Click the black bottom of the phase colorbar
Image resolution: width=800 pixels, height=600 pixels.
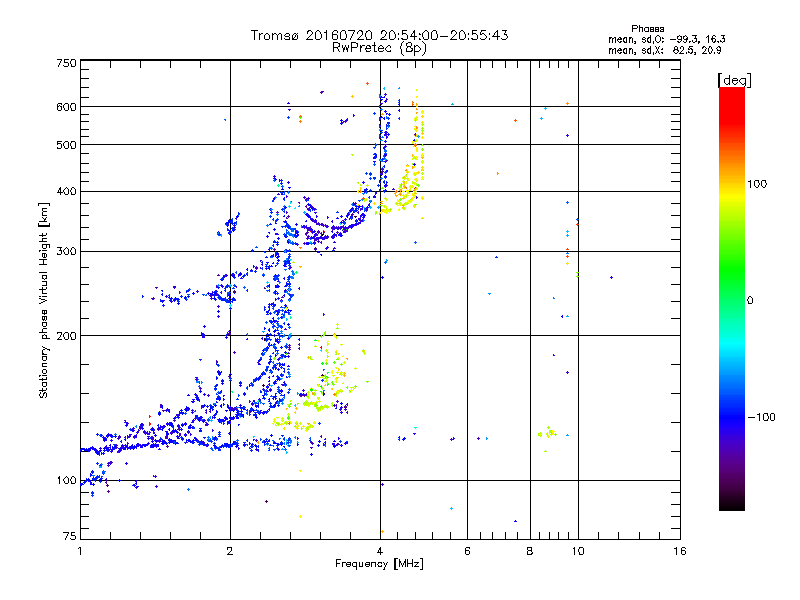pos(732,503)
